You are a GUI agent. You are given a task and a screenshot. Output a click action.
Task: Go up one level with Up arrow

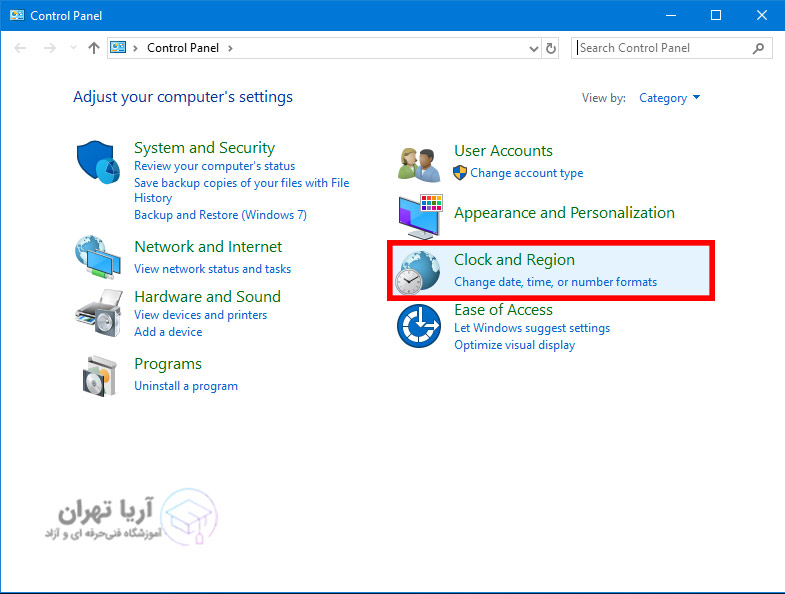pos(94,48)
